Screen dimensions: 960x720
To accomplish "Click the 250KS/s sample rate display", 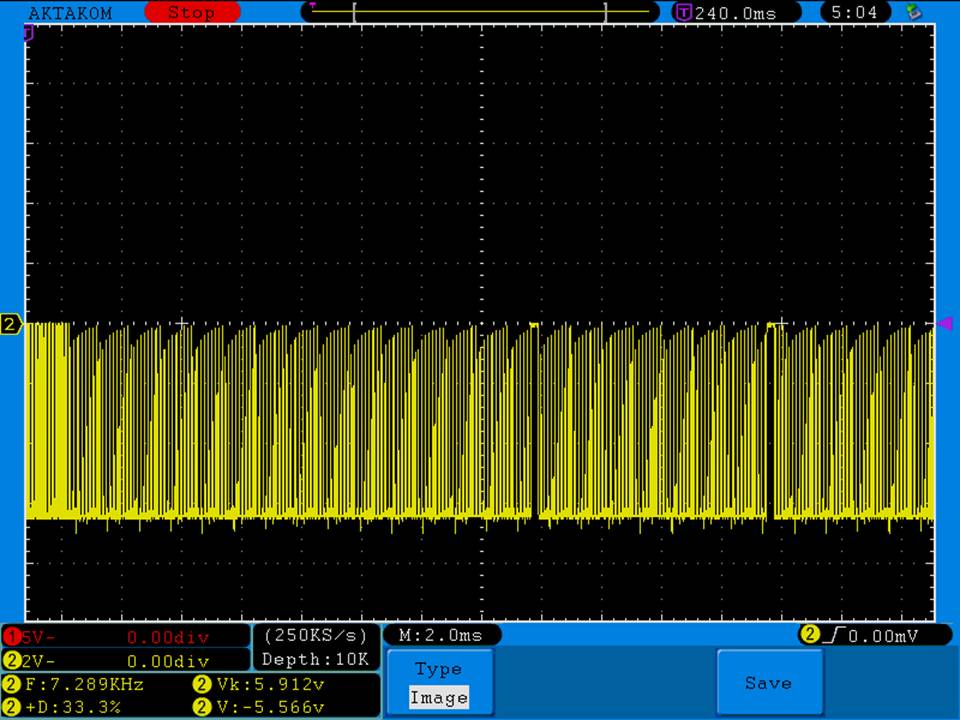I will [316, 635].
